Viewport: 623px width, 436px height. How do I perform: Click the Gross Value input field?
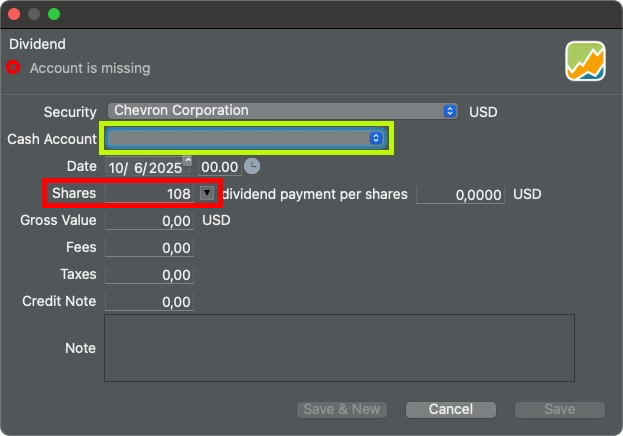(149, 221)
